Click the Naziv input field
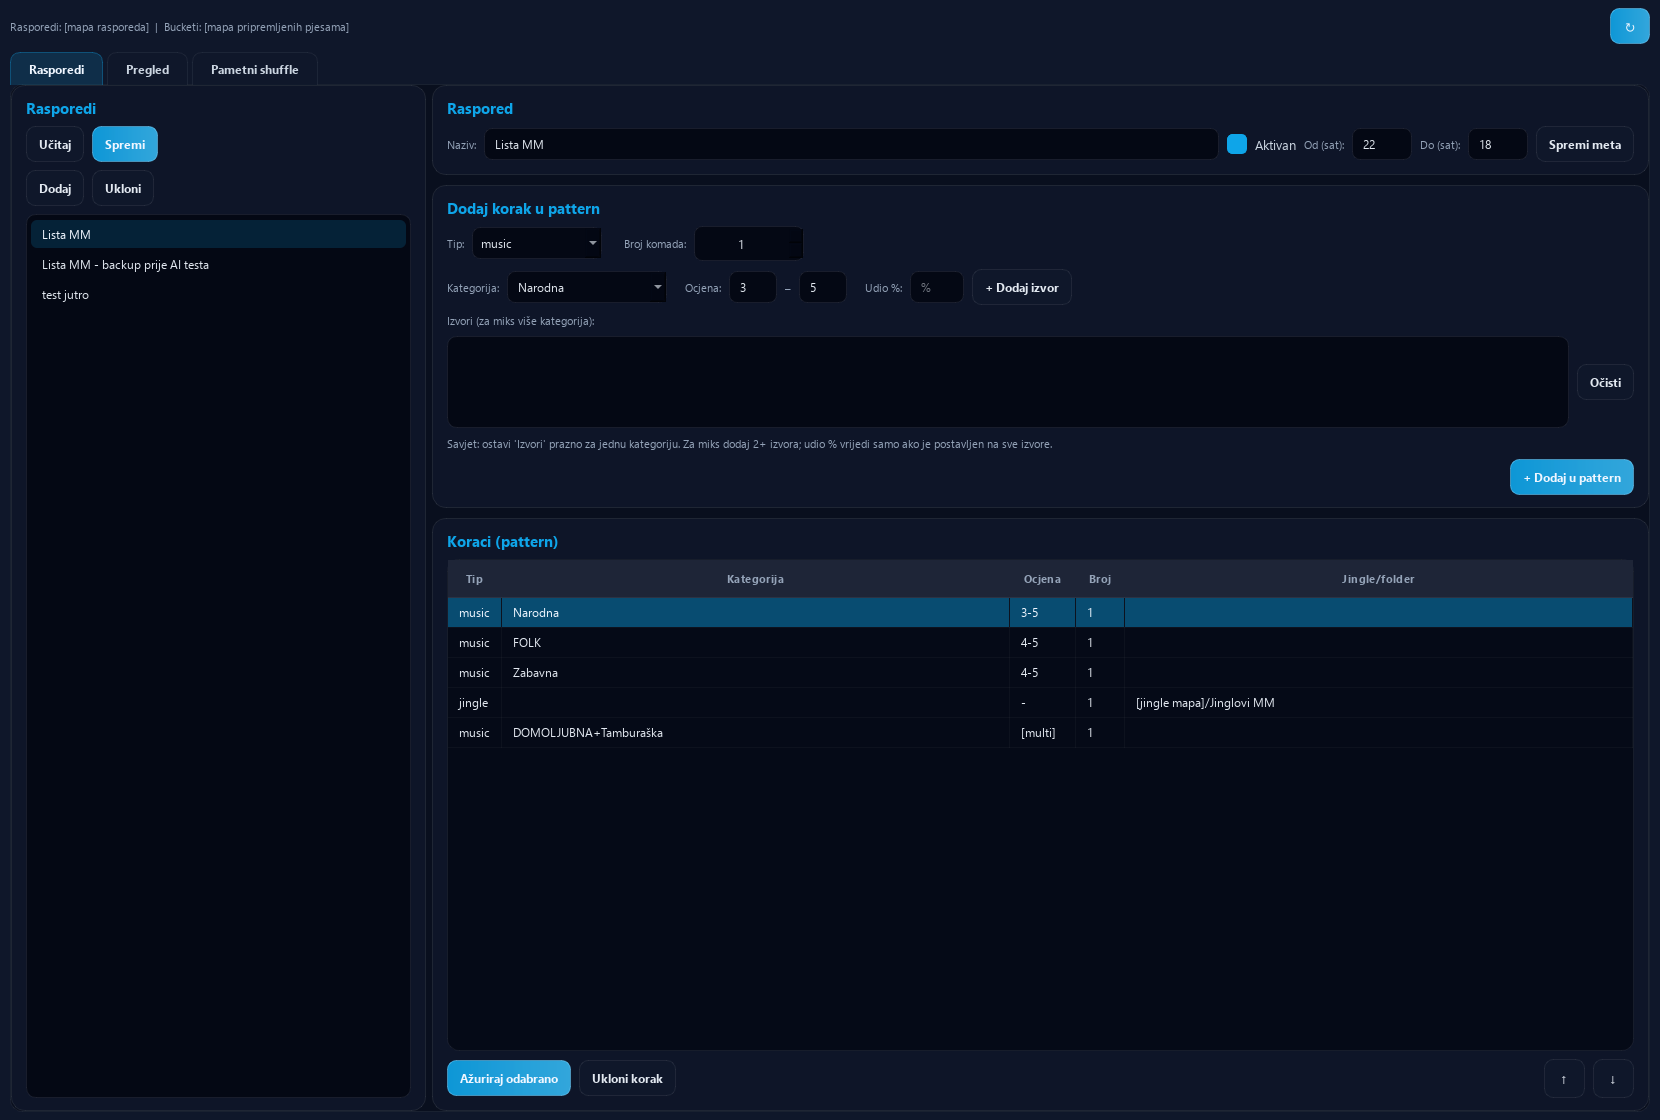This screenshot has width=1660, height=1120. 851,144
